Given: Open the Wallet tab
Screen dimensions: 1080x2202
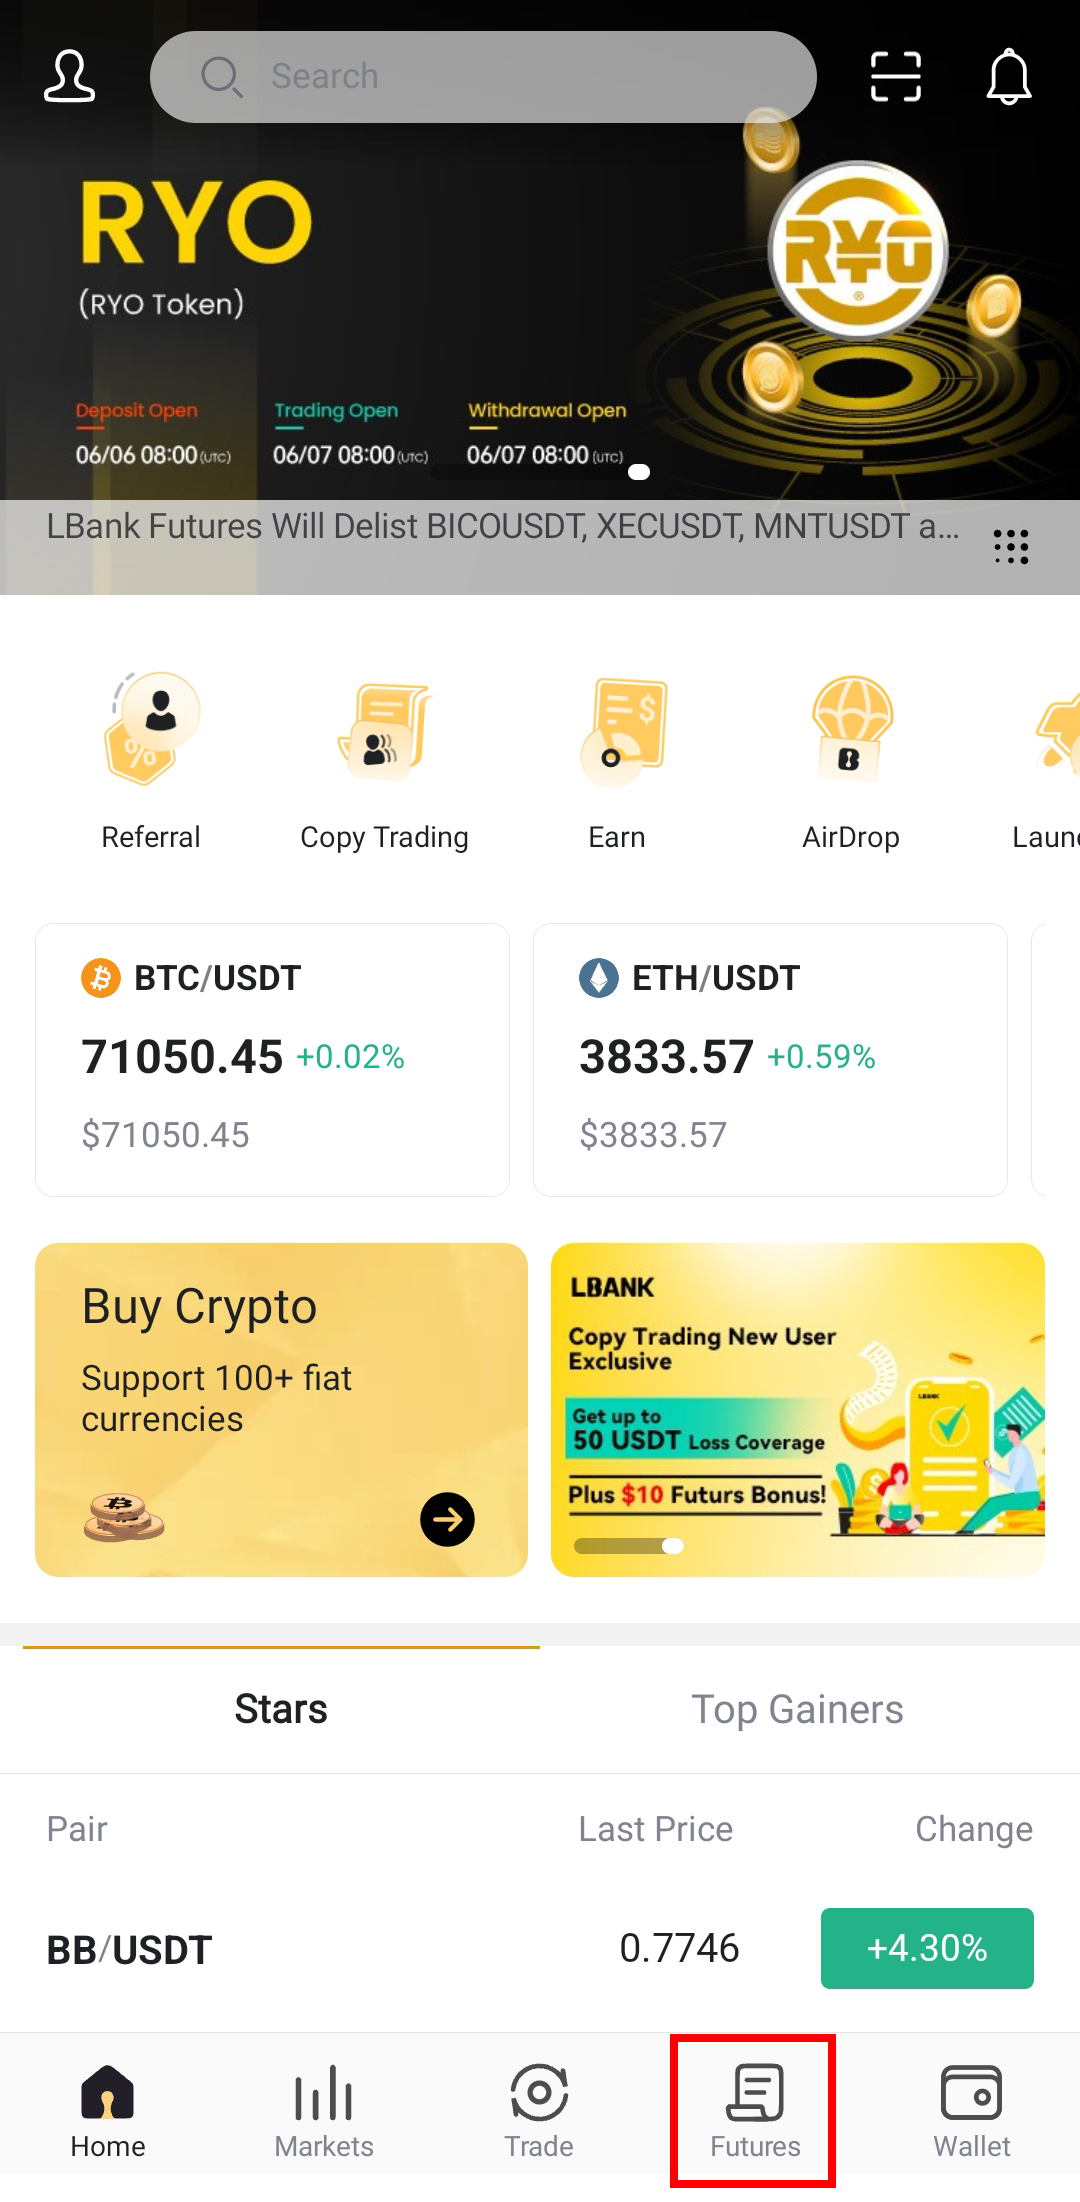Looking at the screenshot, I should pos(971,2111).
